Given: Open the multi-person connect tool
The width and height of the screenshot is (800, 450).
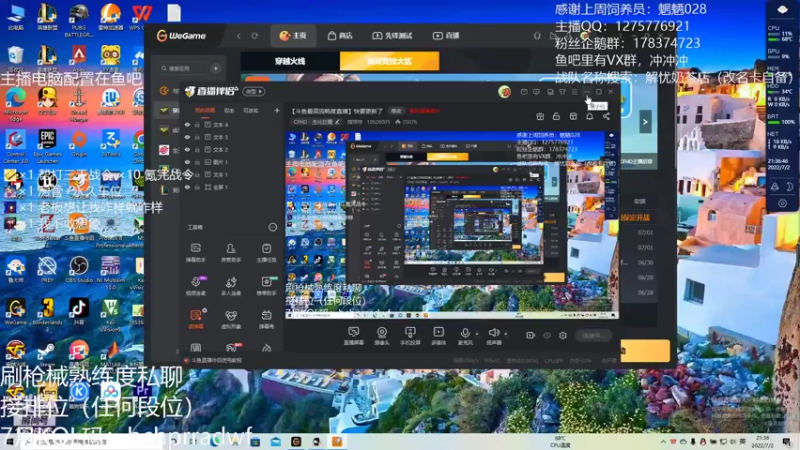Looking at the screenshot, I should 231,285.
